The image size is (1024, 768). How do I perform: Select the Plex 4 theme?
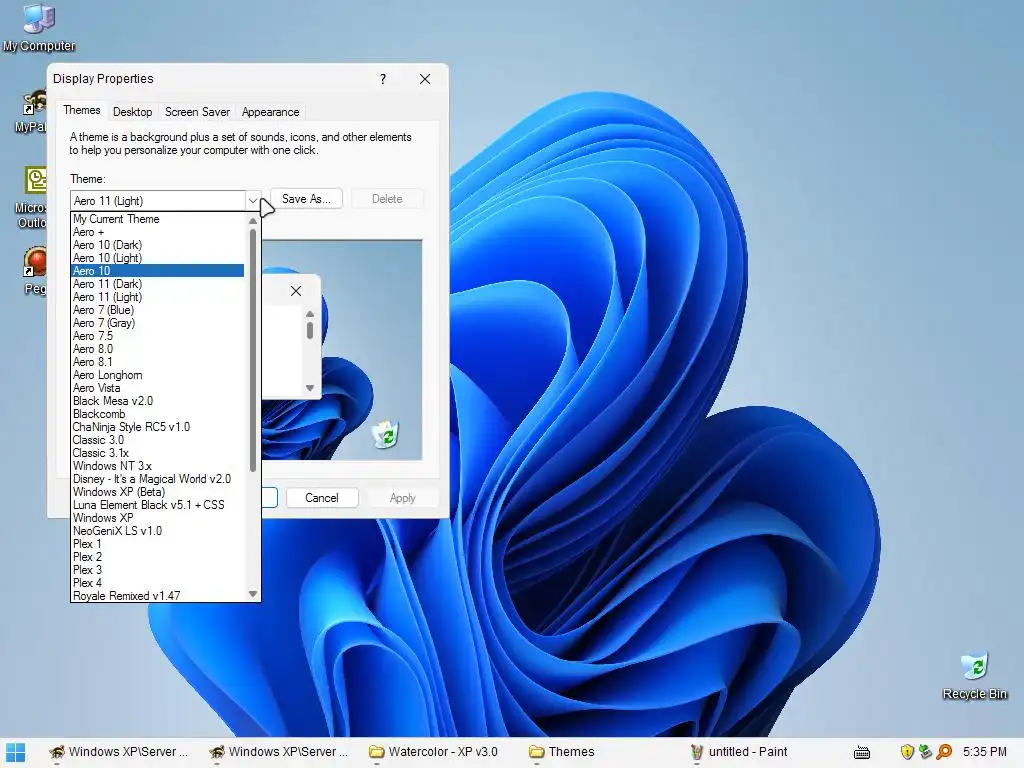pyautogui.click(x=157, y=583)
